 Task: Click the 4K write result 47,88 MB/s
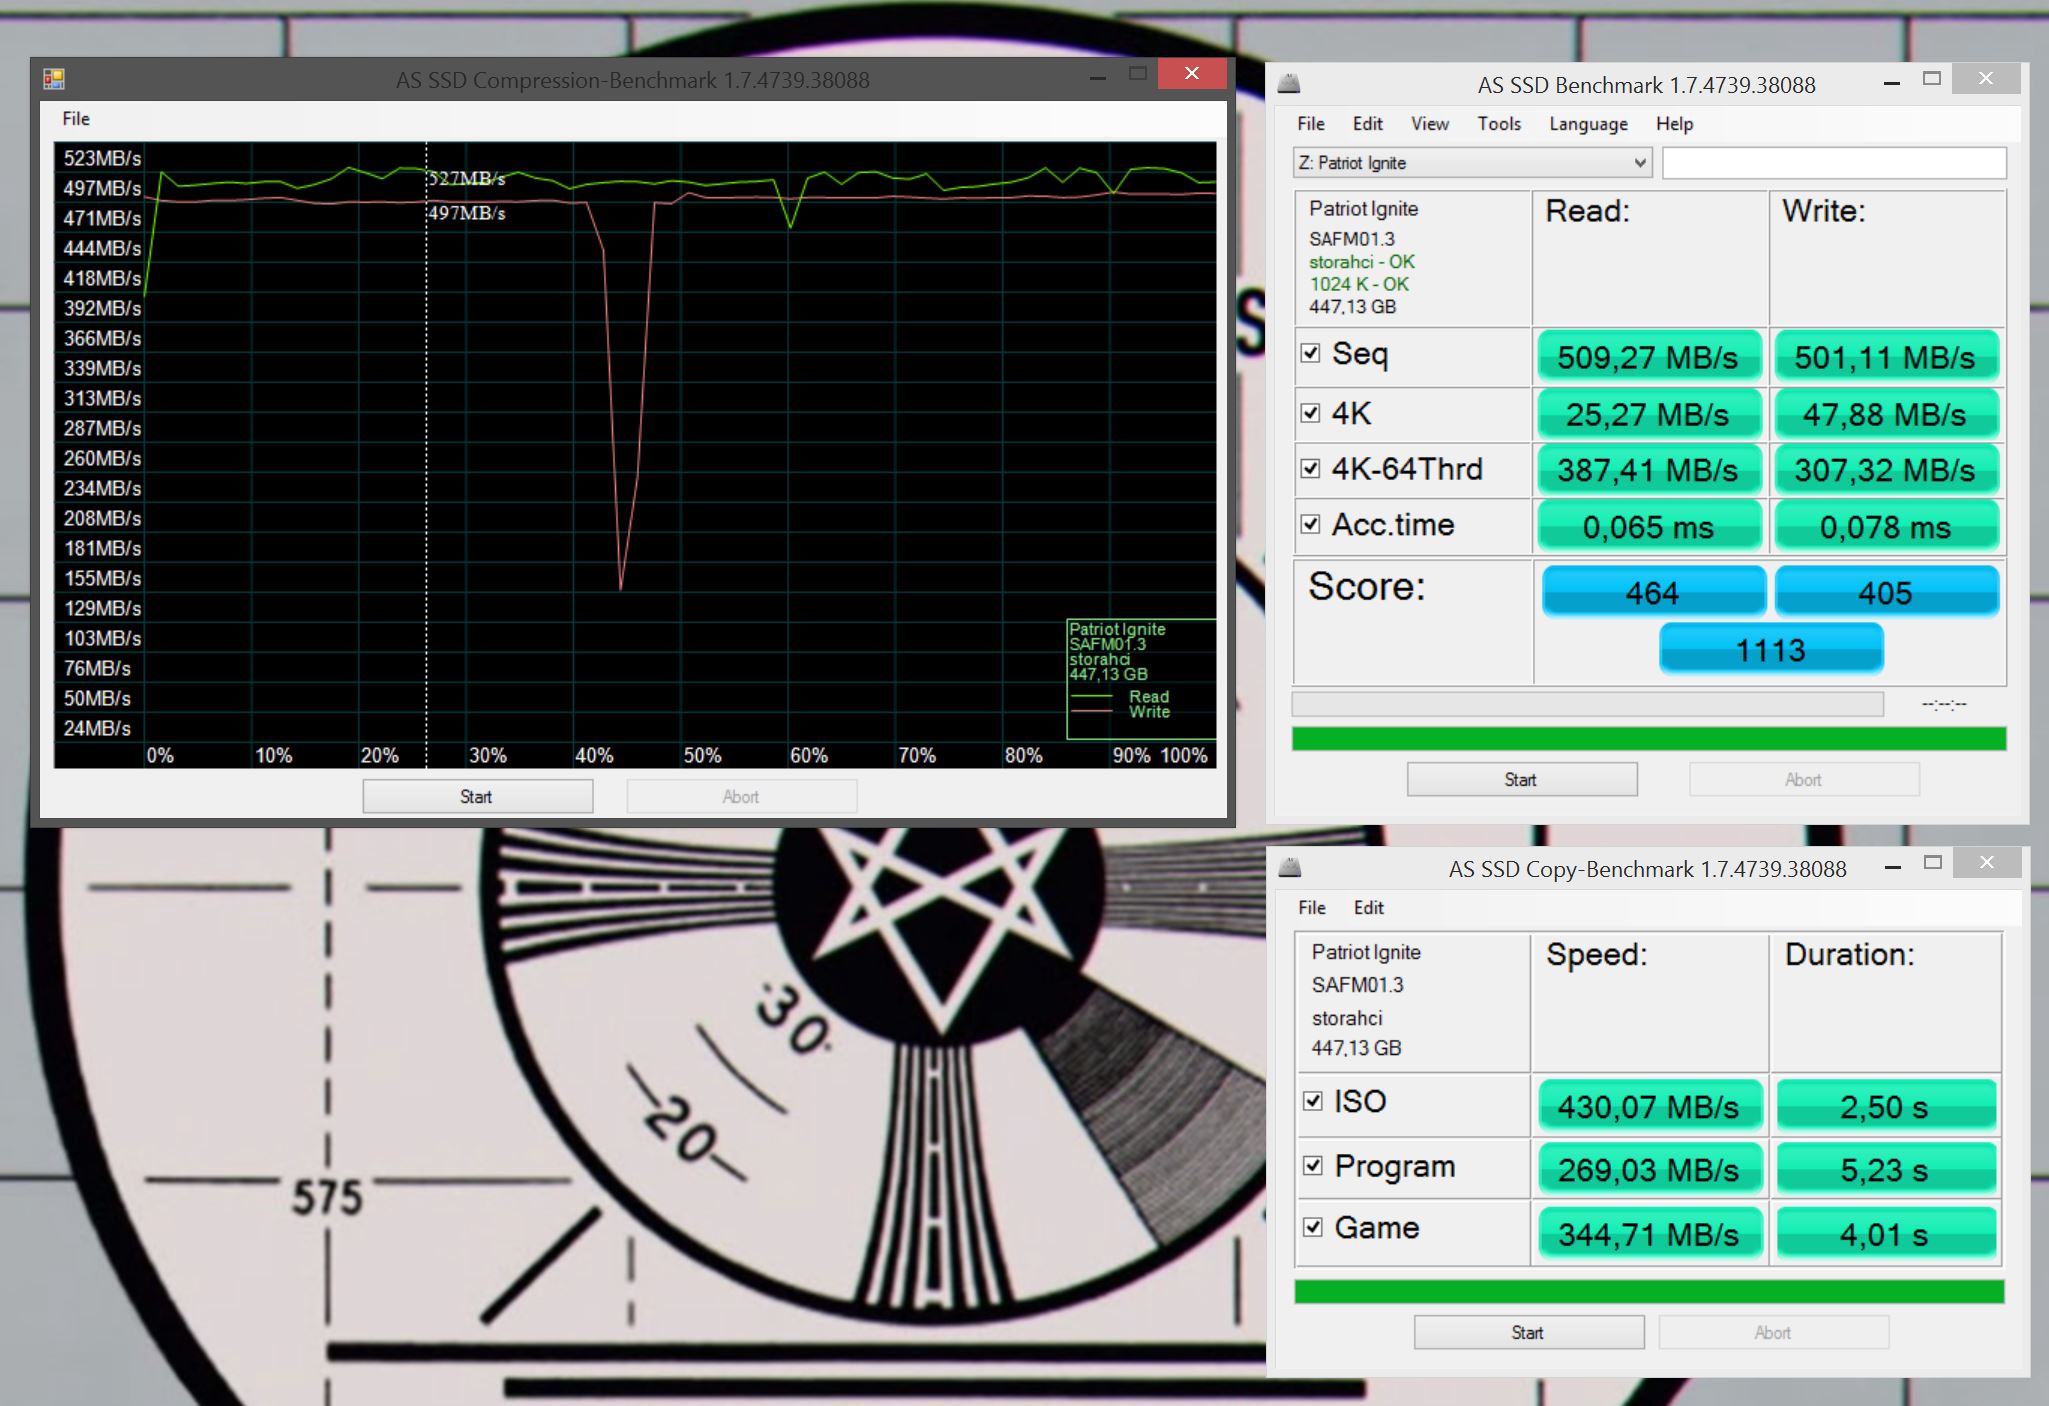[x=1885, y=414]
